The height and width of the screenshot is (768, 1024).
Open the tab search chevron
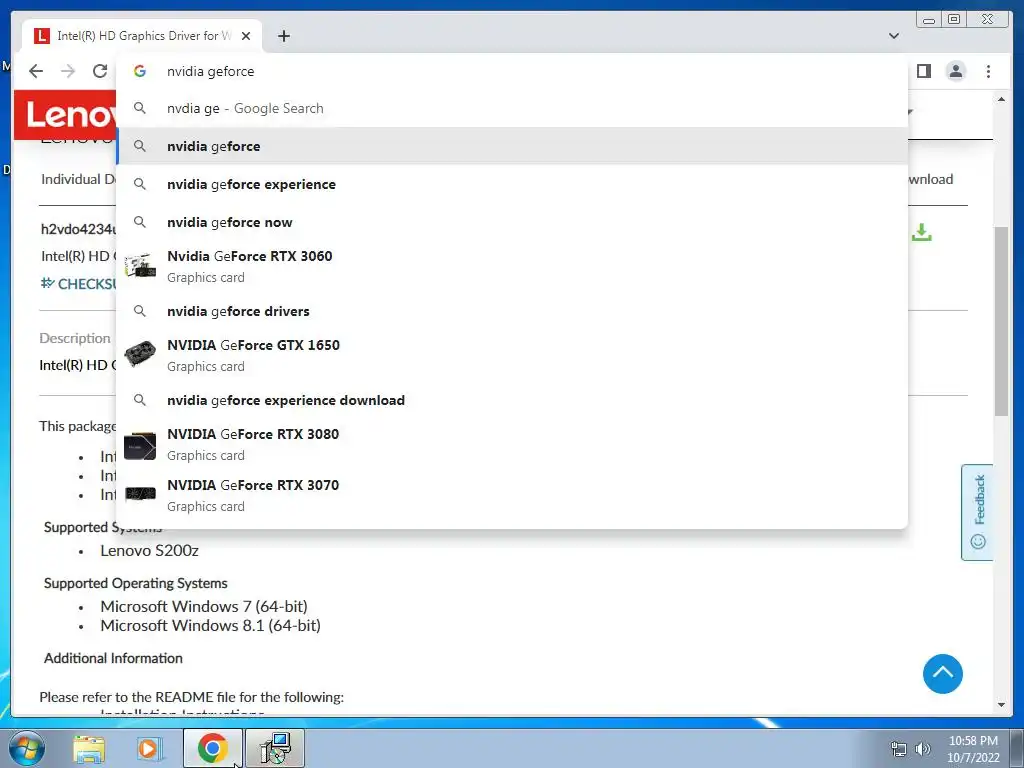(x=894, y=36)
